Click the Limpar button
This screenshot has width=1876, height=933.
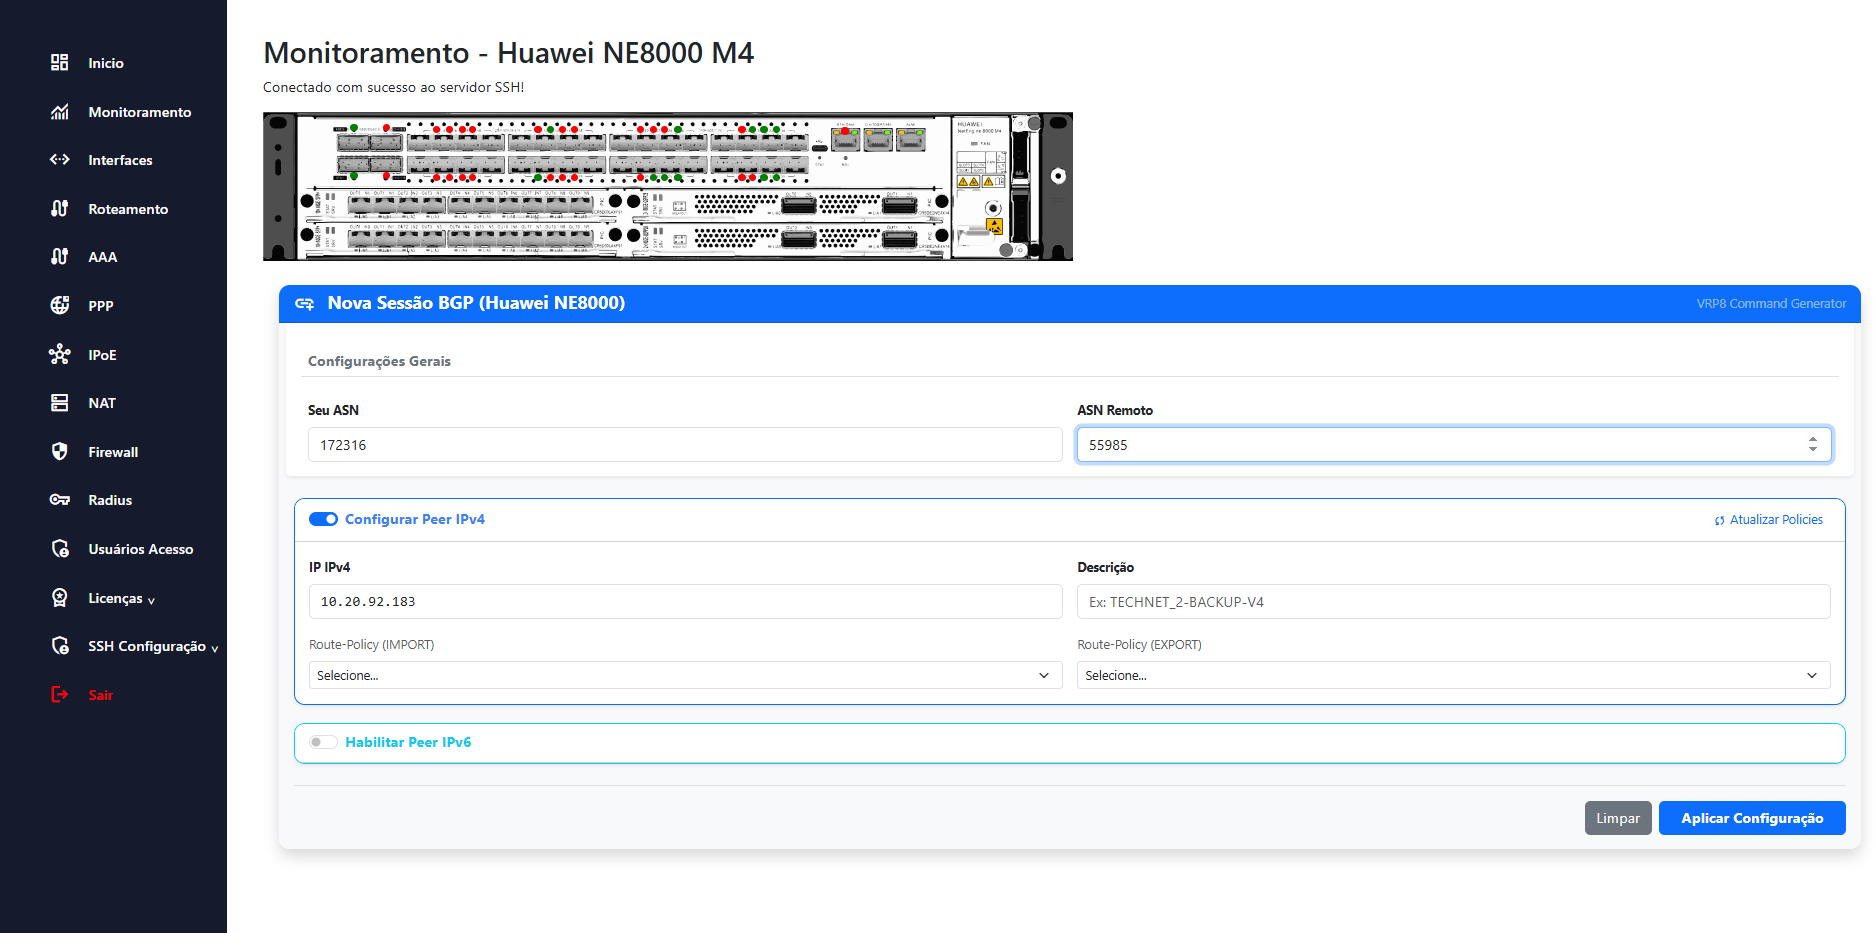pyautogui.click(x=1618, y=818)
